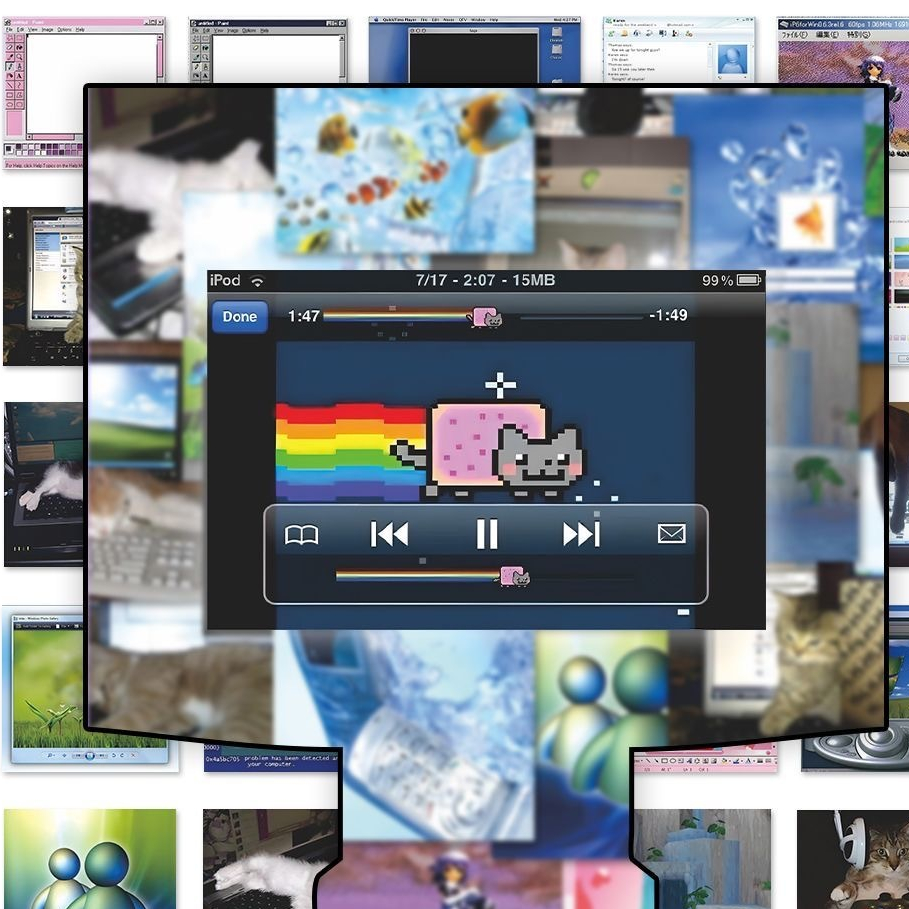
Task: Pause playback in the iPod player
Action: pos(487,533)
